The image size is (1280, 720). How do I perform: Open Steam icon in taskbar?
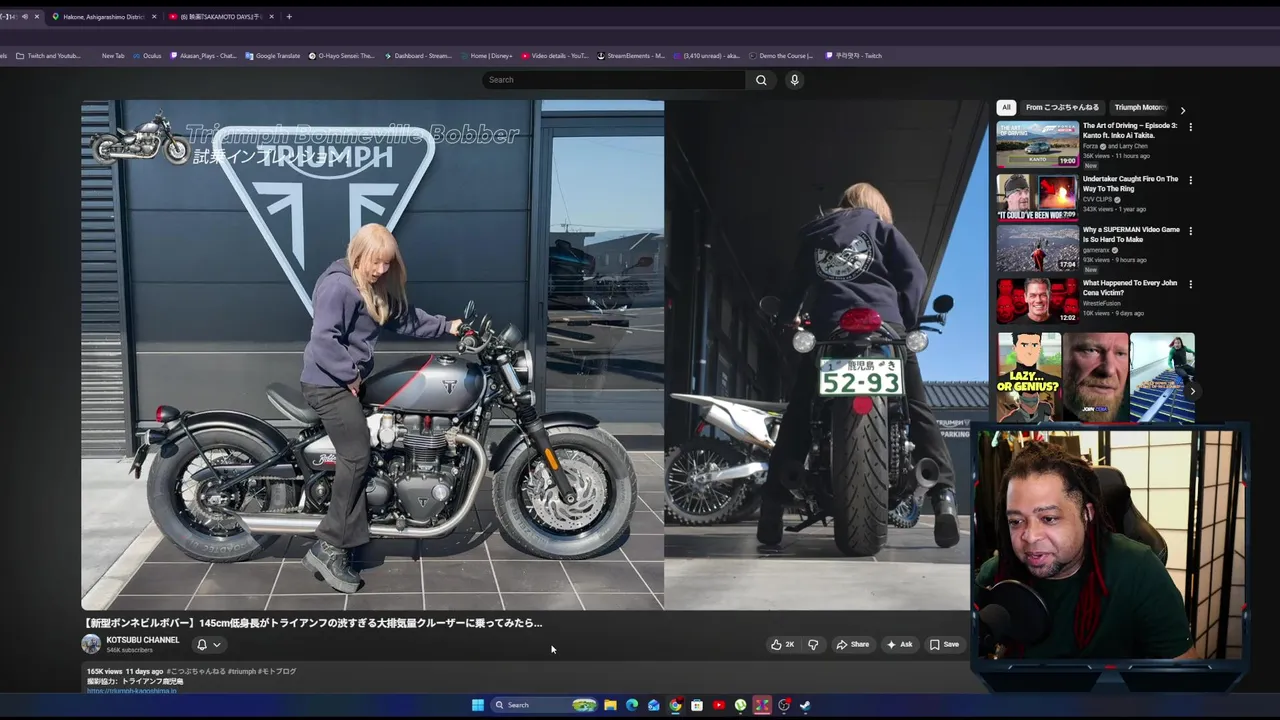[805, 705]
